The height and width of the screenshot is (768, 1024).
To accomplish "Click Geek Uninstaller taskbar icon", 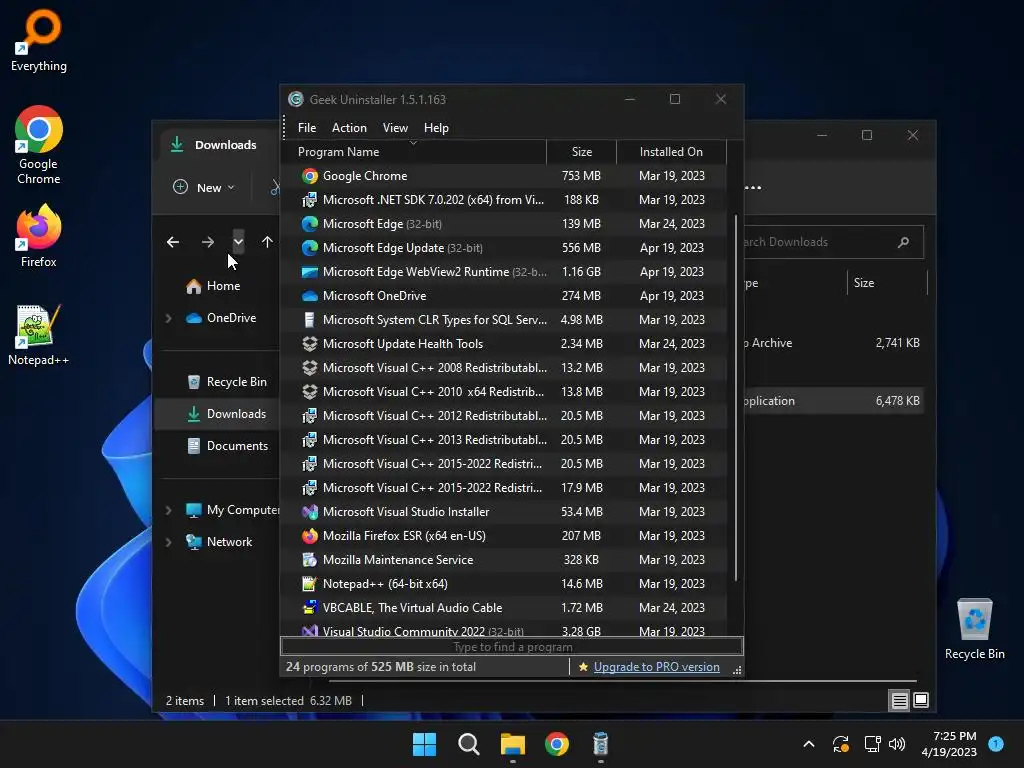I will pyautogui.click(x=600, y=744).
